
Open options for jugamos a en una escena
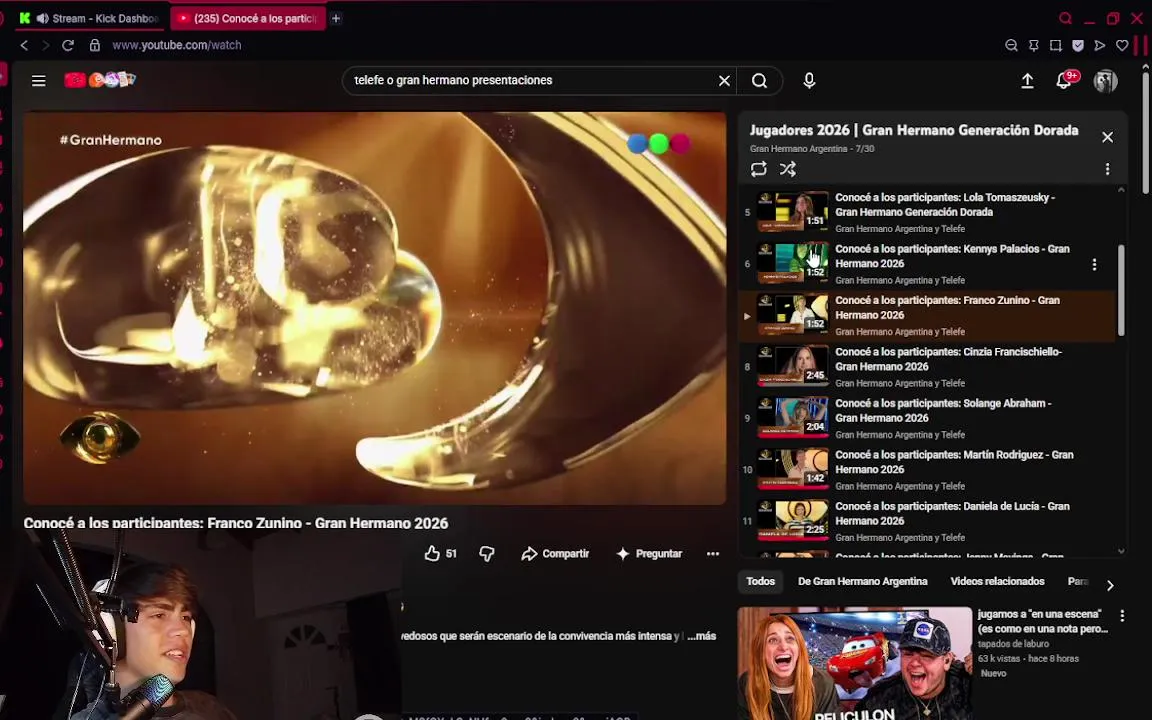click(x=1122, y=616)
